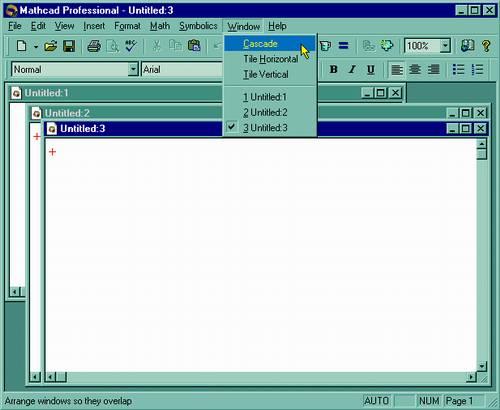500x410 pixels.
Task: Click the Calculate equals-sign icon
Action: pos(343,45)
